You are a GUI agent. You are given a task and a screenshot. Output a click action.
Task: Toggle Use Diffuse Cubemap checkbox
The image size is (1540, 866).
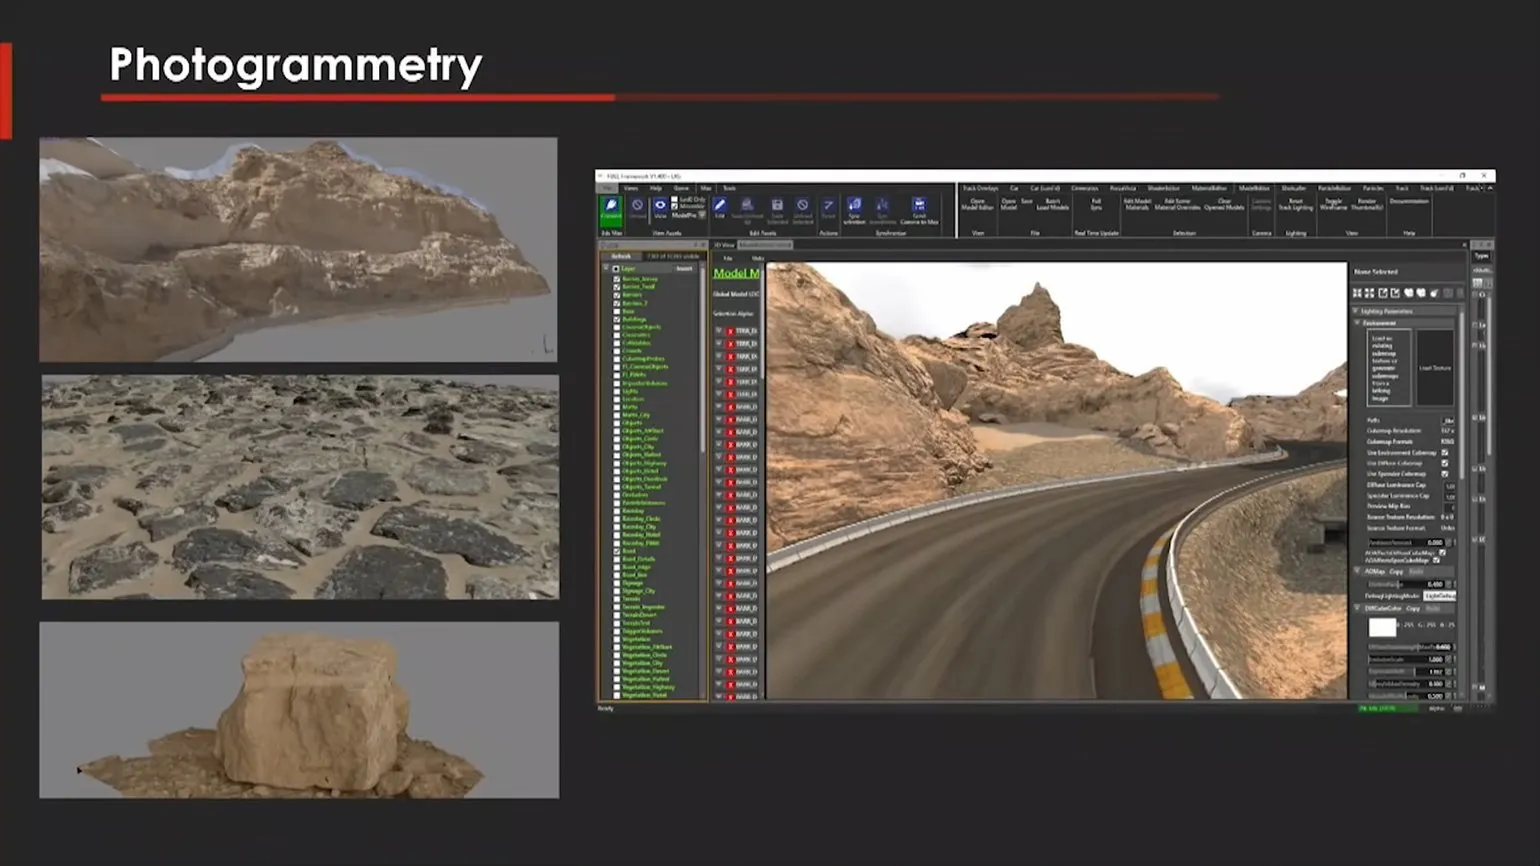1444,464
